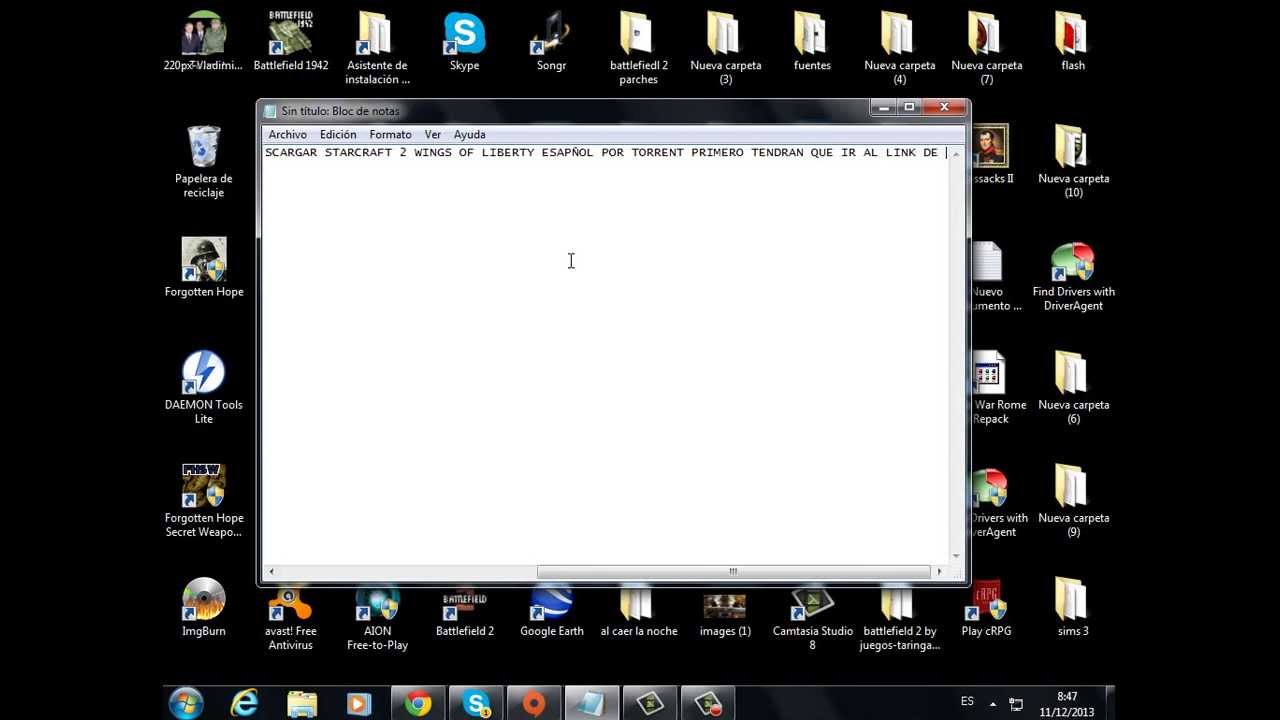This screenshot has height=720, width=1280.
Task: Select the battlefiedl 2 parches folder
Action: point(638,48)
